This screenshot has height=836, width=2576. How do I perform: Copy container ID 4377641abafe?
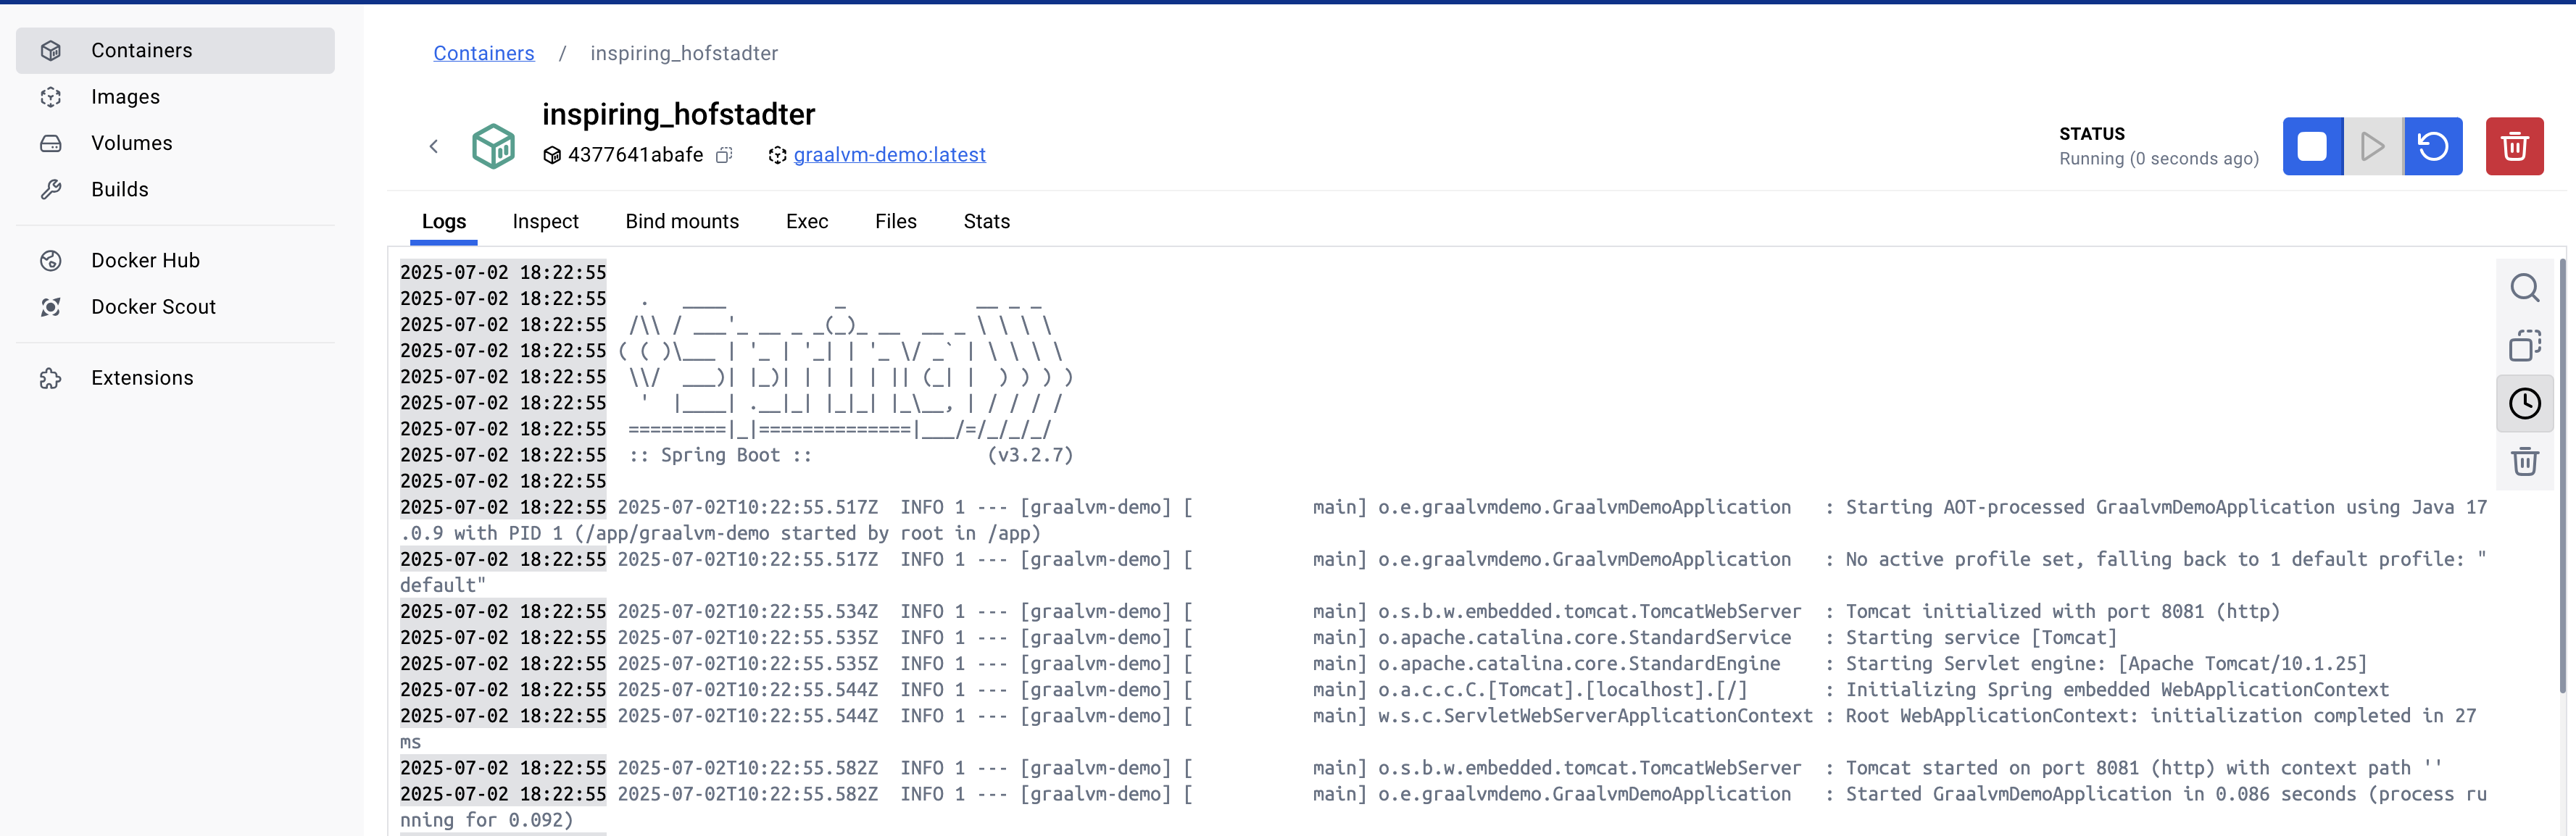[x=725, y=155]
